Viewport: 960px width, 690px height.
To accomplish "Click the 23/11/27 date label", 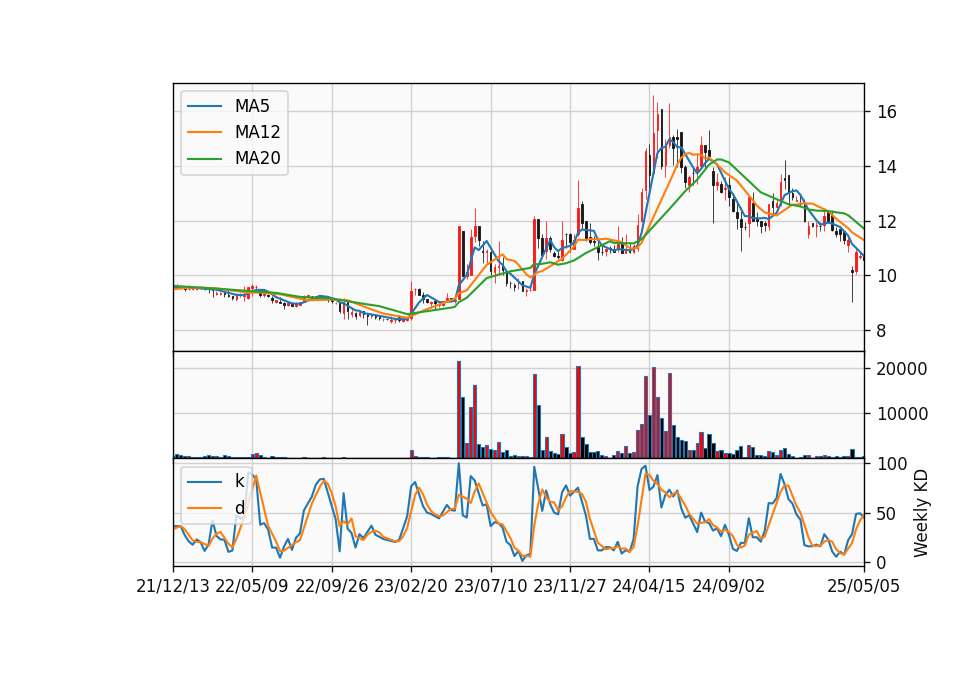I will pyautogui.click(x=570, y=586).
